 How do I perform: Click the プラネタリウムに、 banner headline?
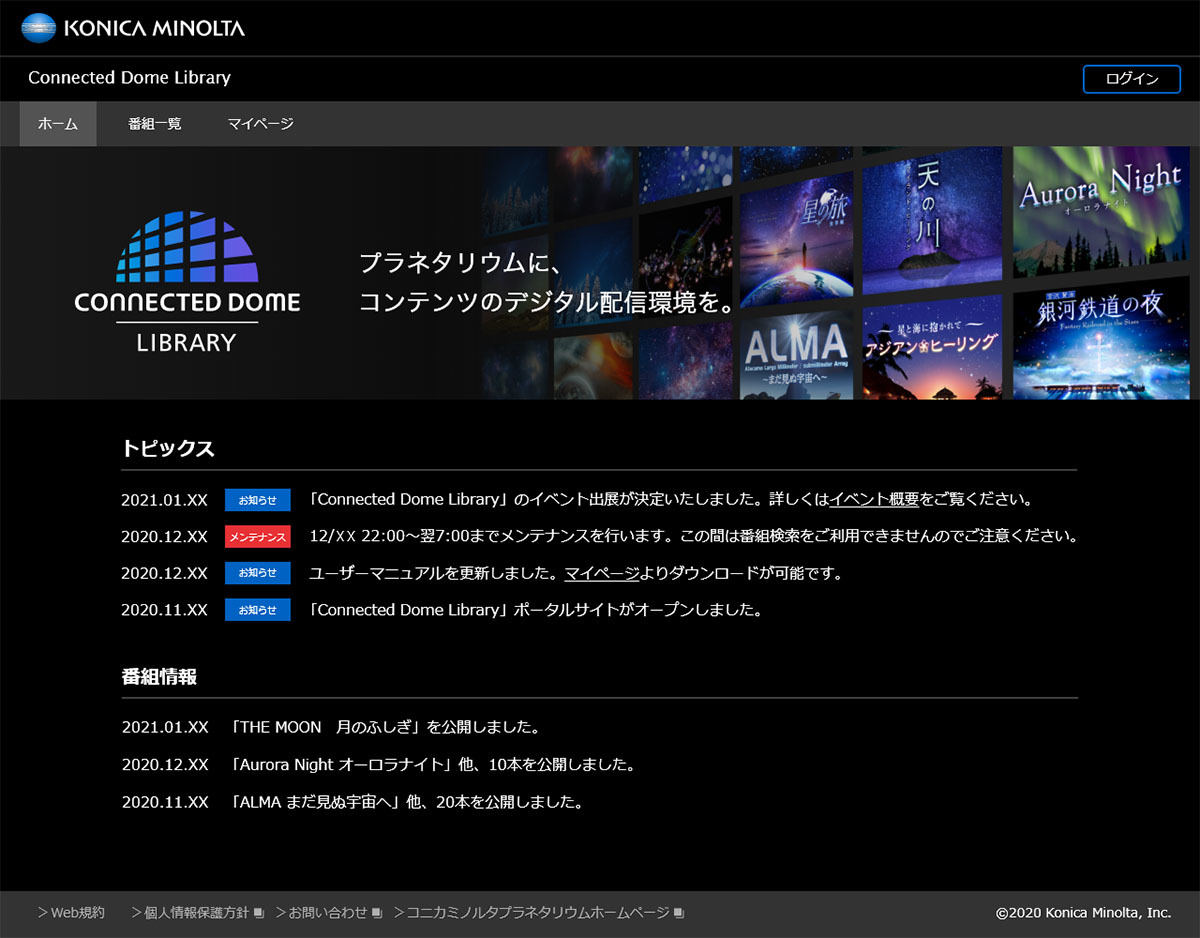click(x=462, y=263)
